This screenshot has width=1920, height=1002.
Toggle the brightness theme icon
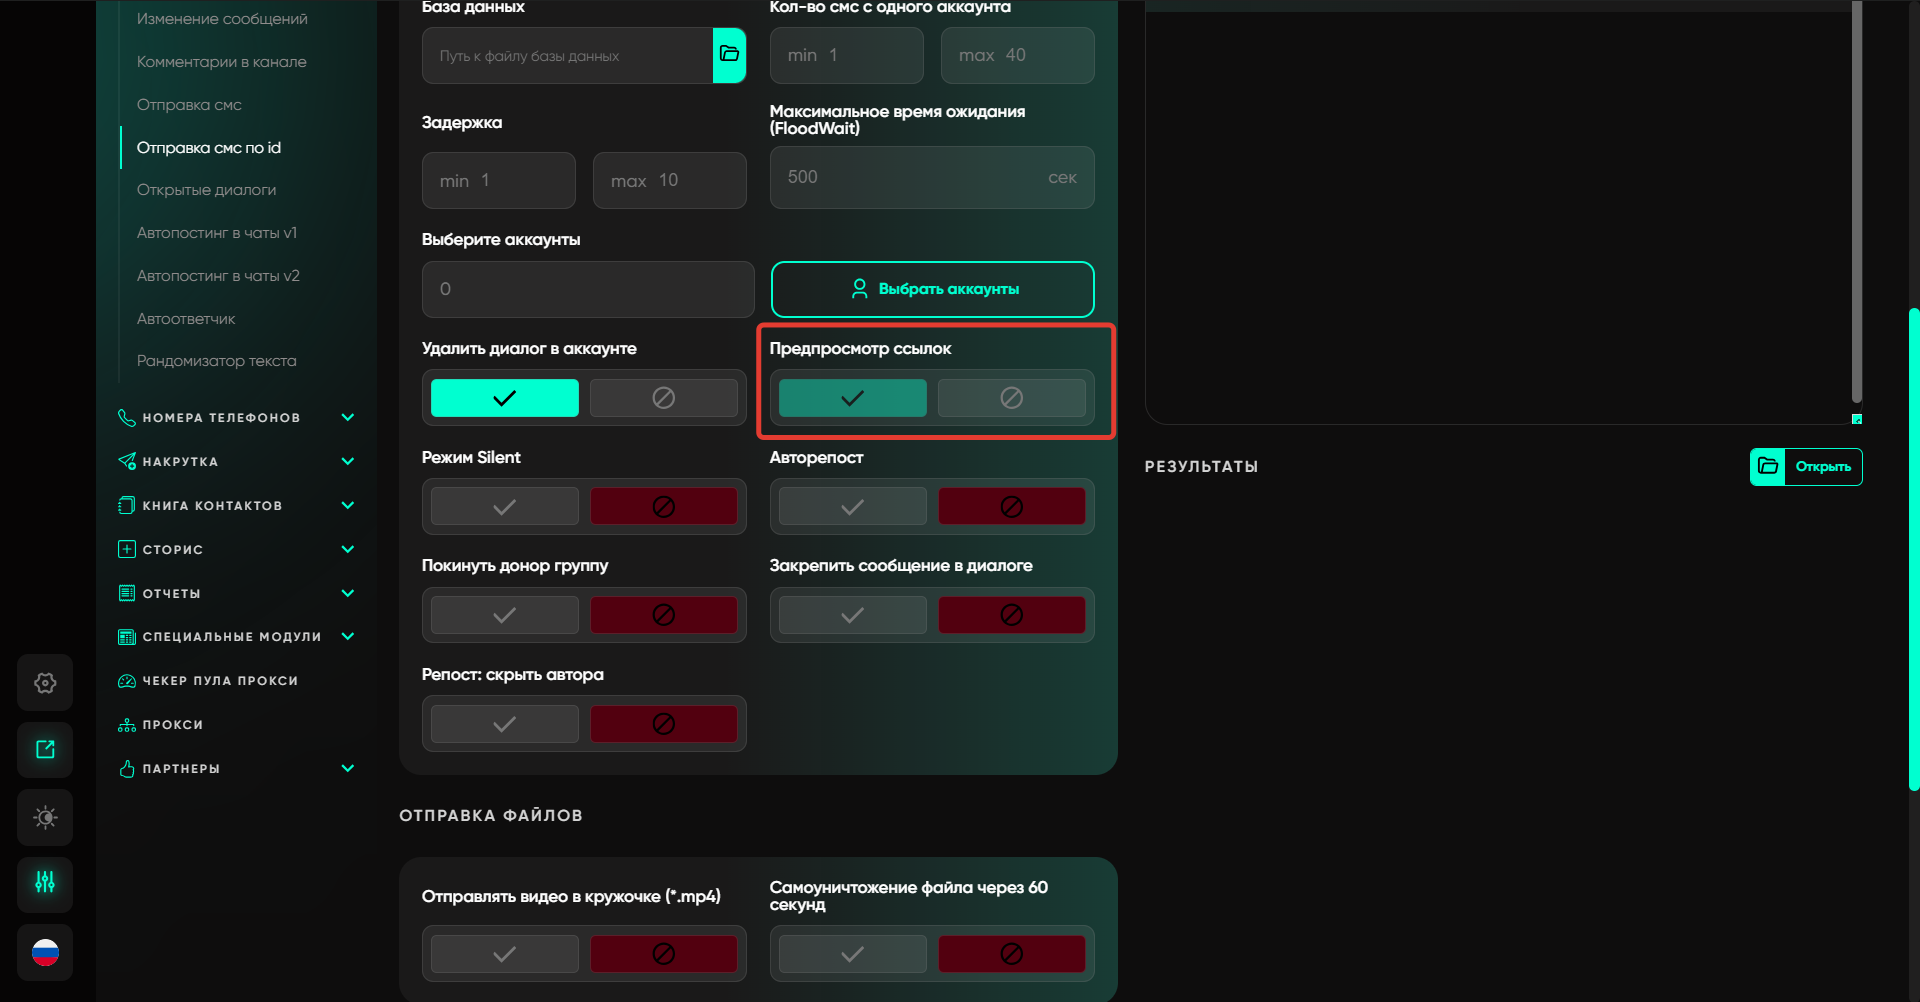[x=45, y=817]
